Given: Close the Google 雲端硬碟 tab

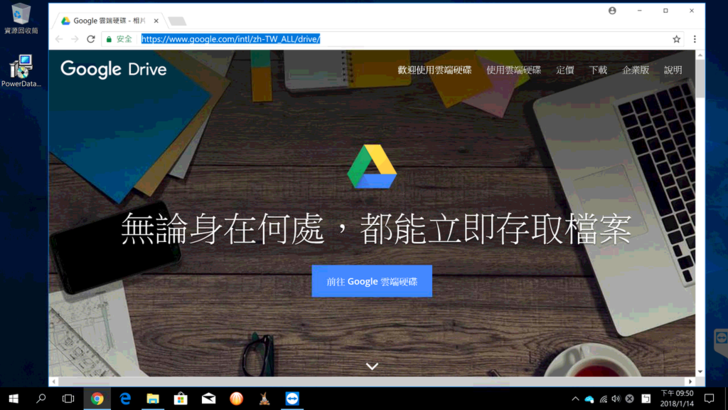Looking at the screenshot, I should [x=156, y=21].
